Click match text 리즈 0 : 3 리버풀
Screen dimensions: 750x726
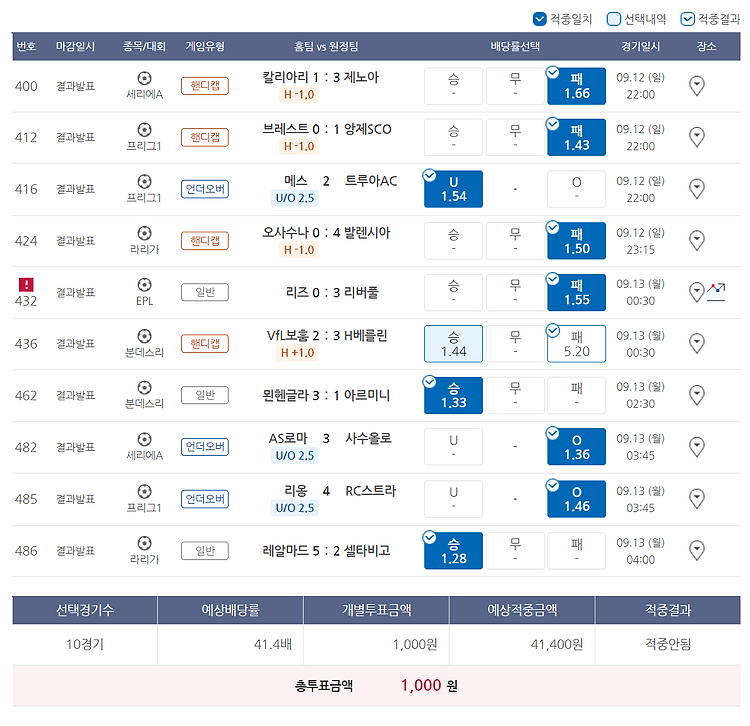(x=332, y=292)
